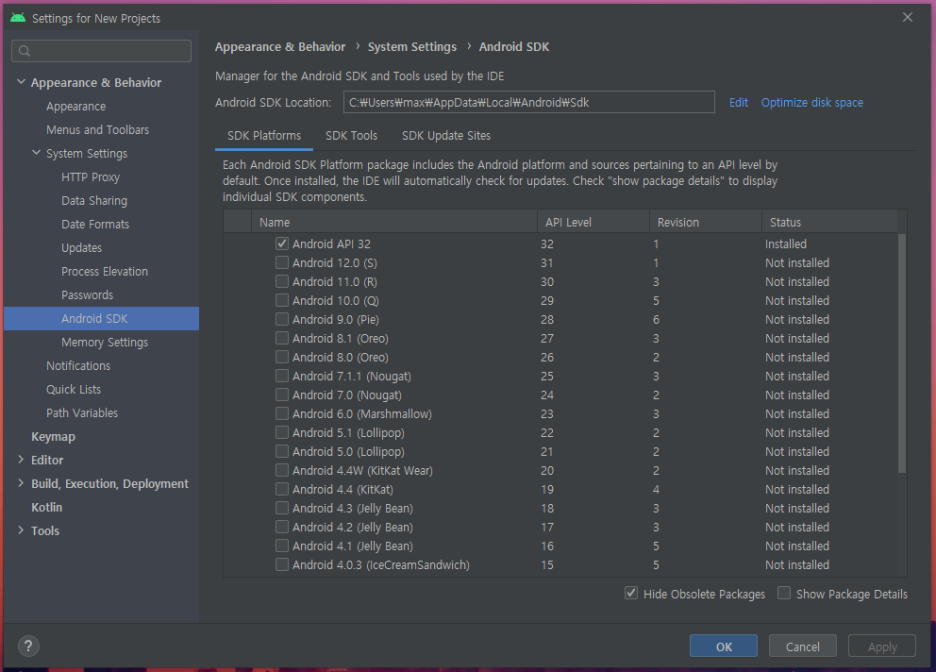The height and width of the screenshot is (672, 936).
Task: Open Keymap settings page
Action: [x=53, y=436]
